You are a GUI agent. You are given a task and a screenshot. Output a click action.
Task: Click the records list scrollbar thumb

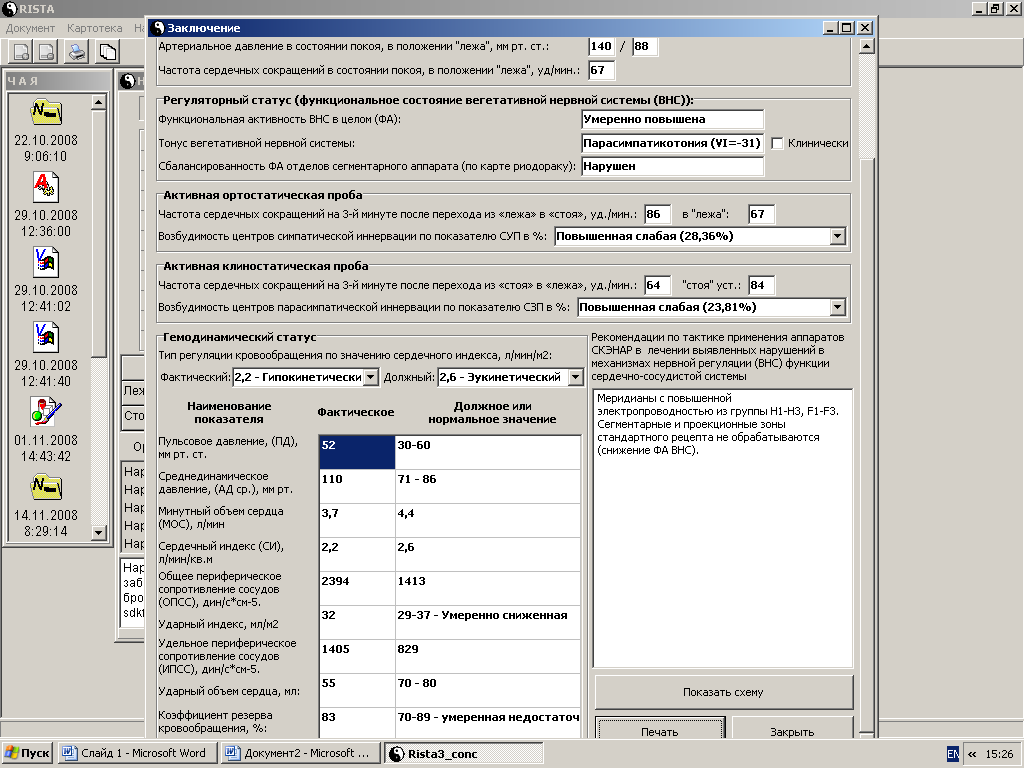[99, 233]
